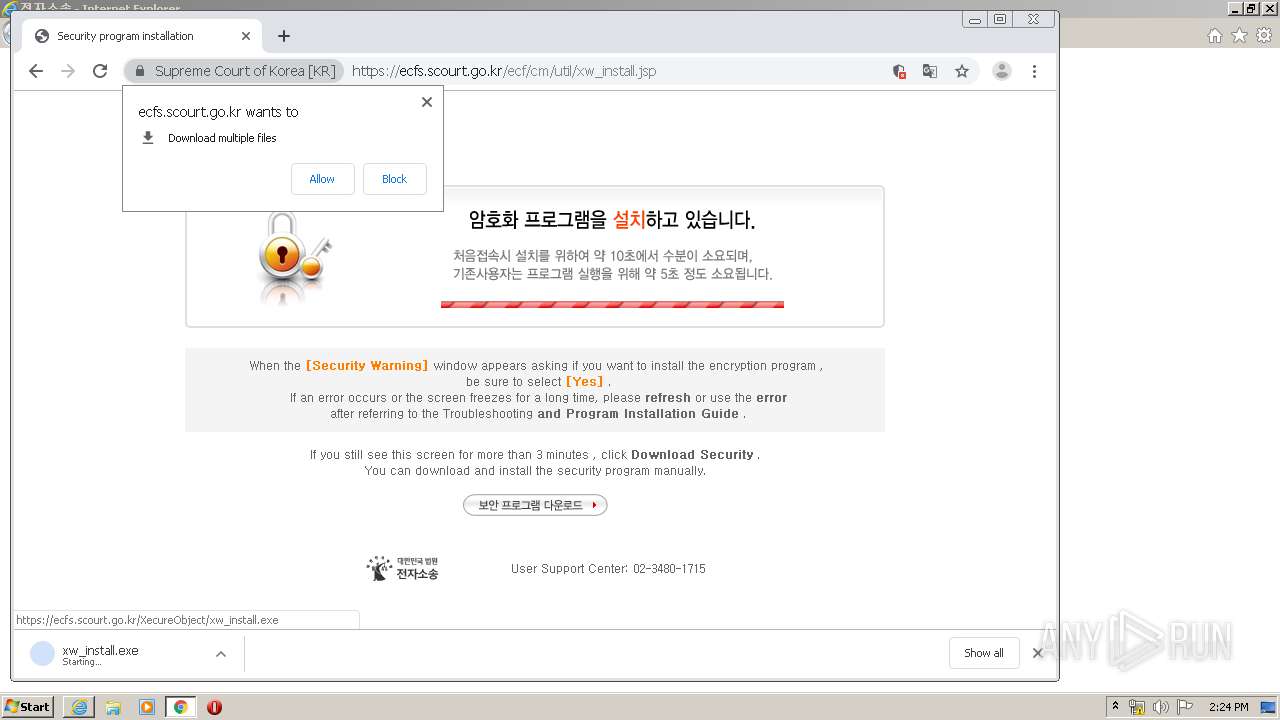1280x720 pixels.
Task: Open a new tab with the plus button
Action: click(x=284, y=36)
